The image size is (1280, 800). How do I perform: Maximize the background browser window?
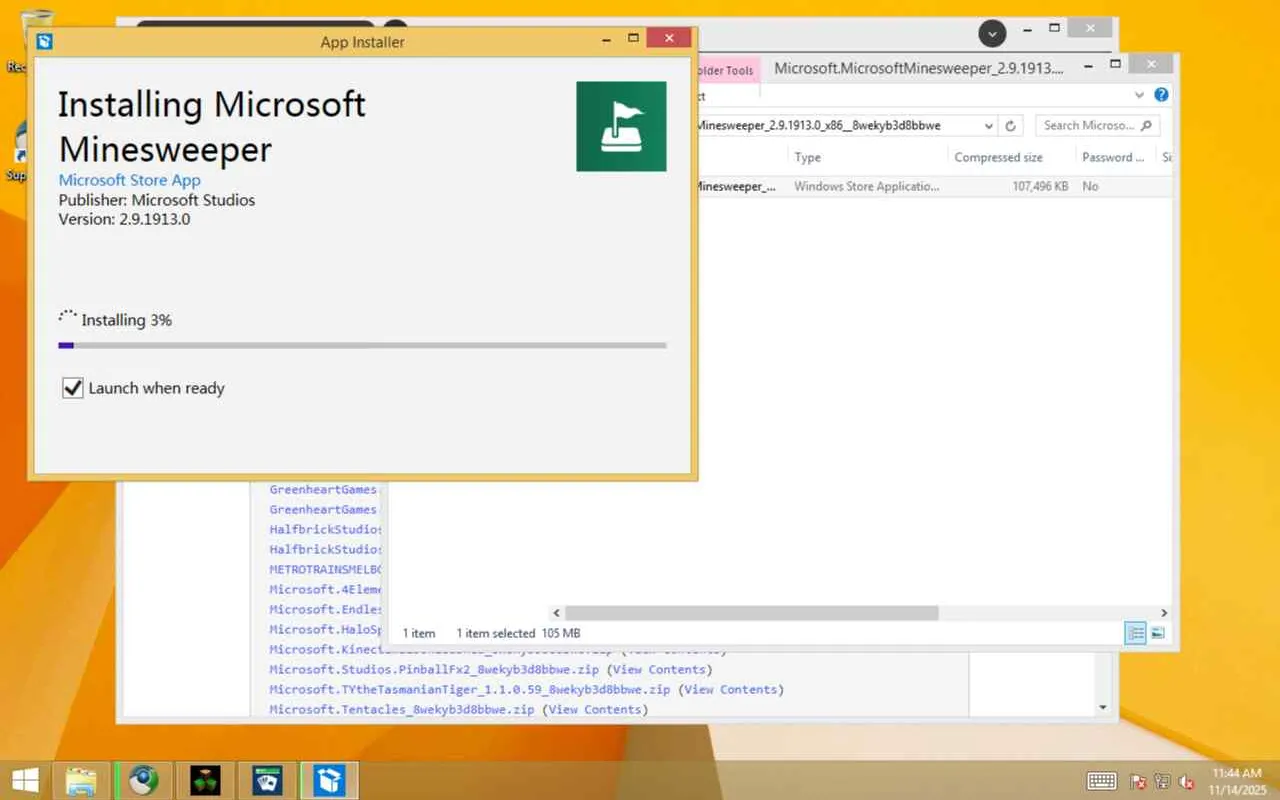pos(1054,28)
